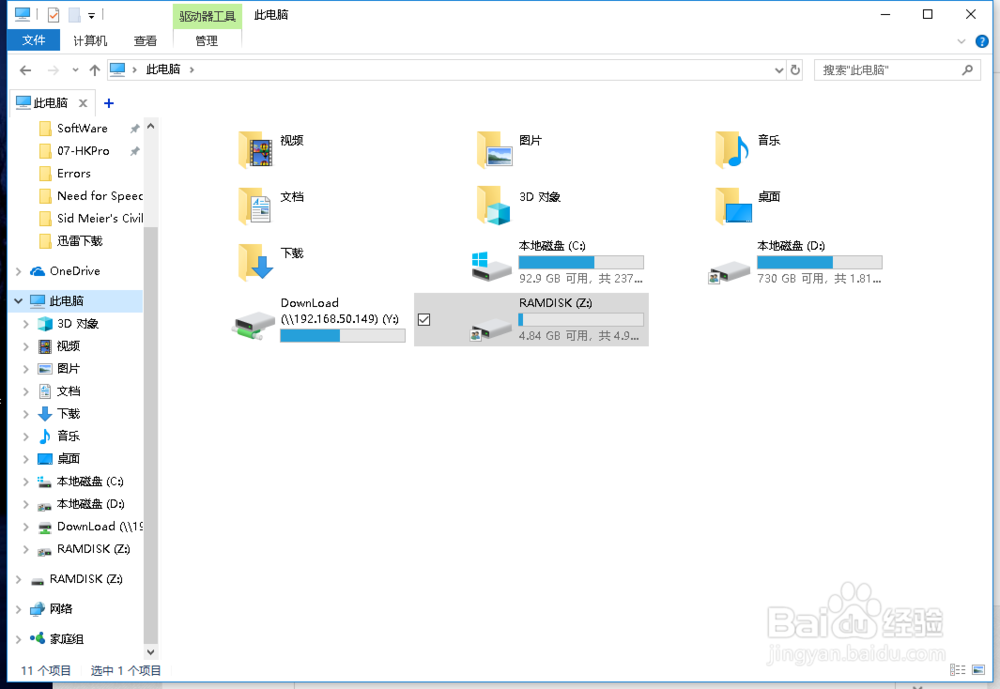Open the 计算机 ribbon tab
The width and height of the screenshot is (1000, 689).
coord(90,41)
